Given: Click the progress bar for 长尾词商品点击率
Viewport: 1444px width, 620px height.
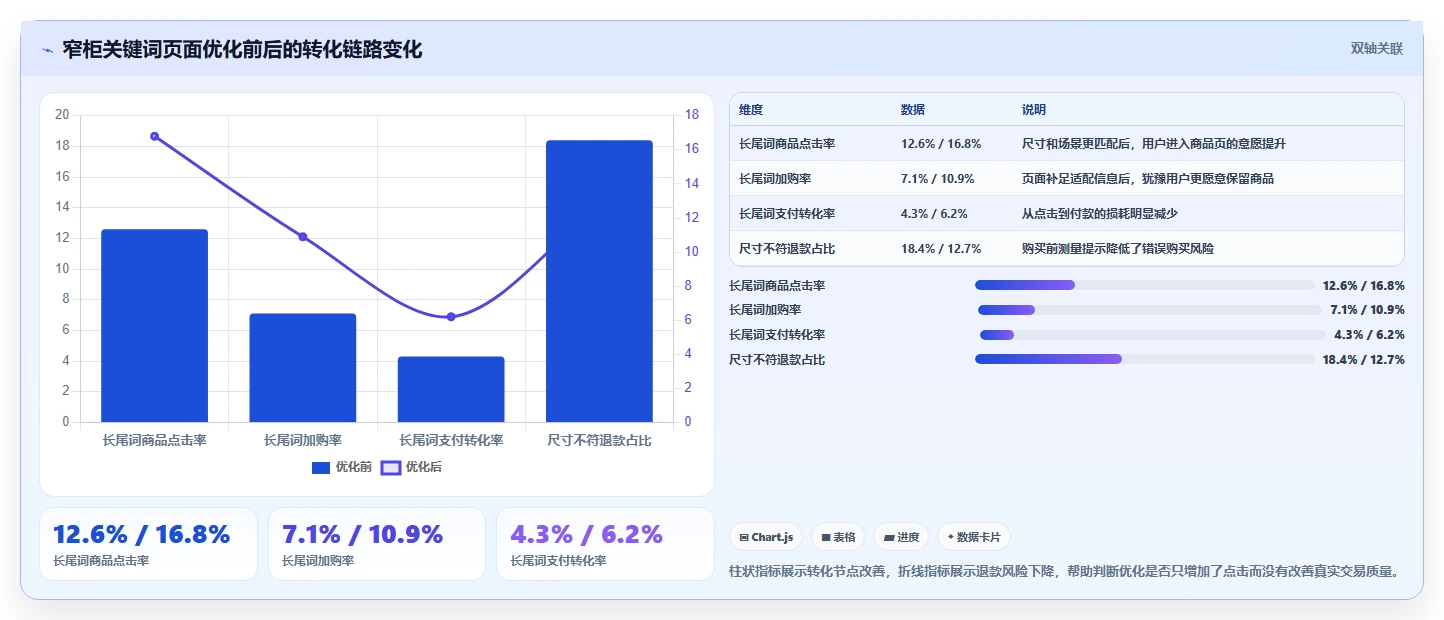Looking at the screenshot, I should [x=1145, y=285].
